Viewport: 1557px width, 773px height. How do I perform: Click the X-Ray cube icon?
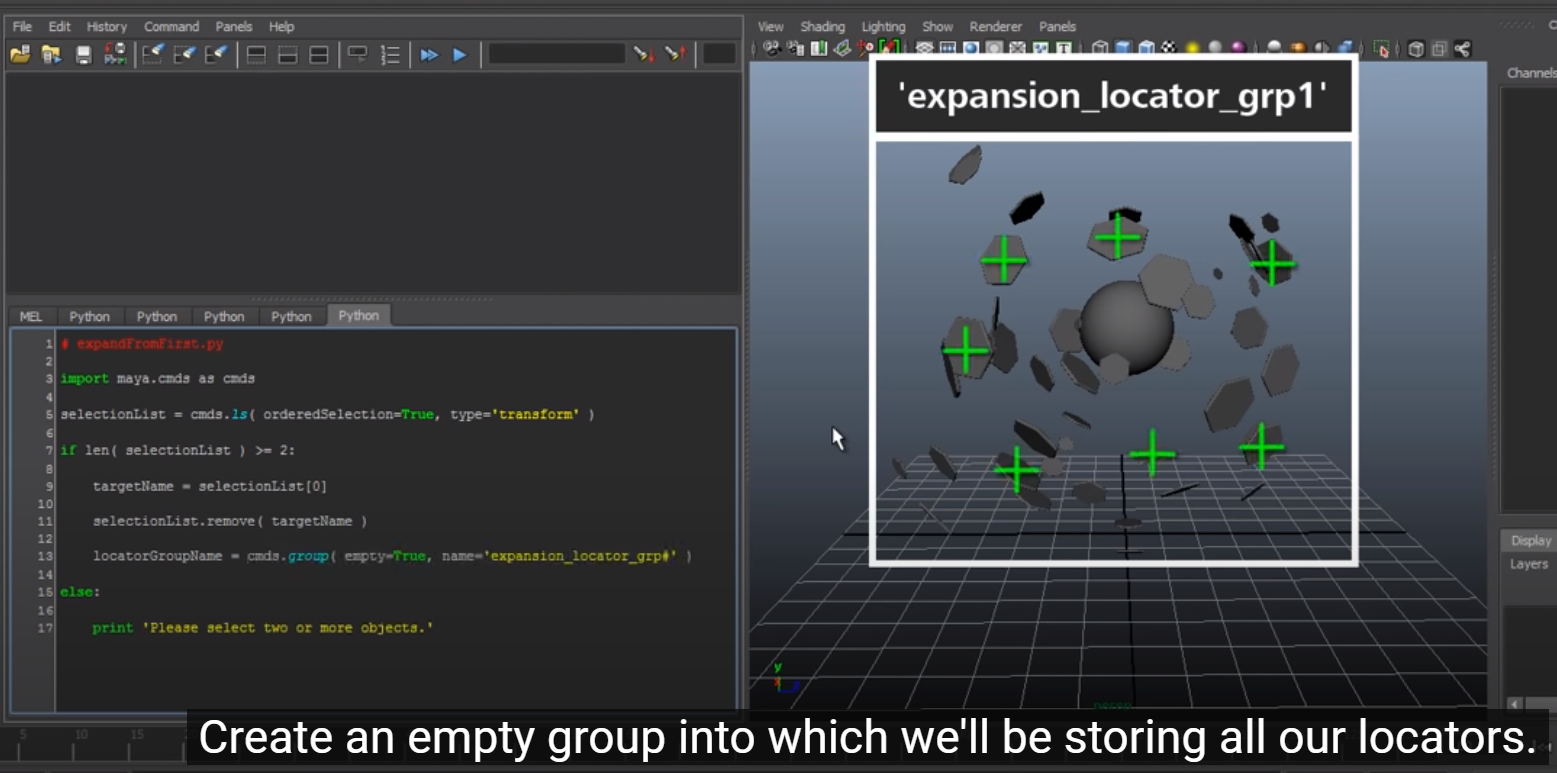tap(1415, 48)
